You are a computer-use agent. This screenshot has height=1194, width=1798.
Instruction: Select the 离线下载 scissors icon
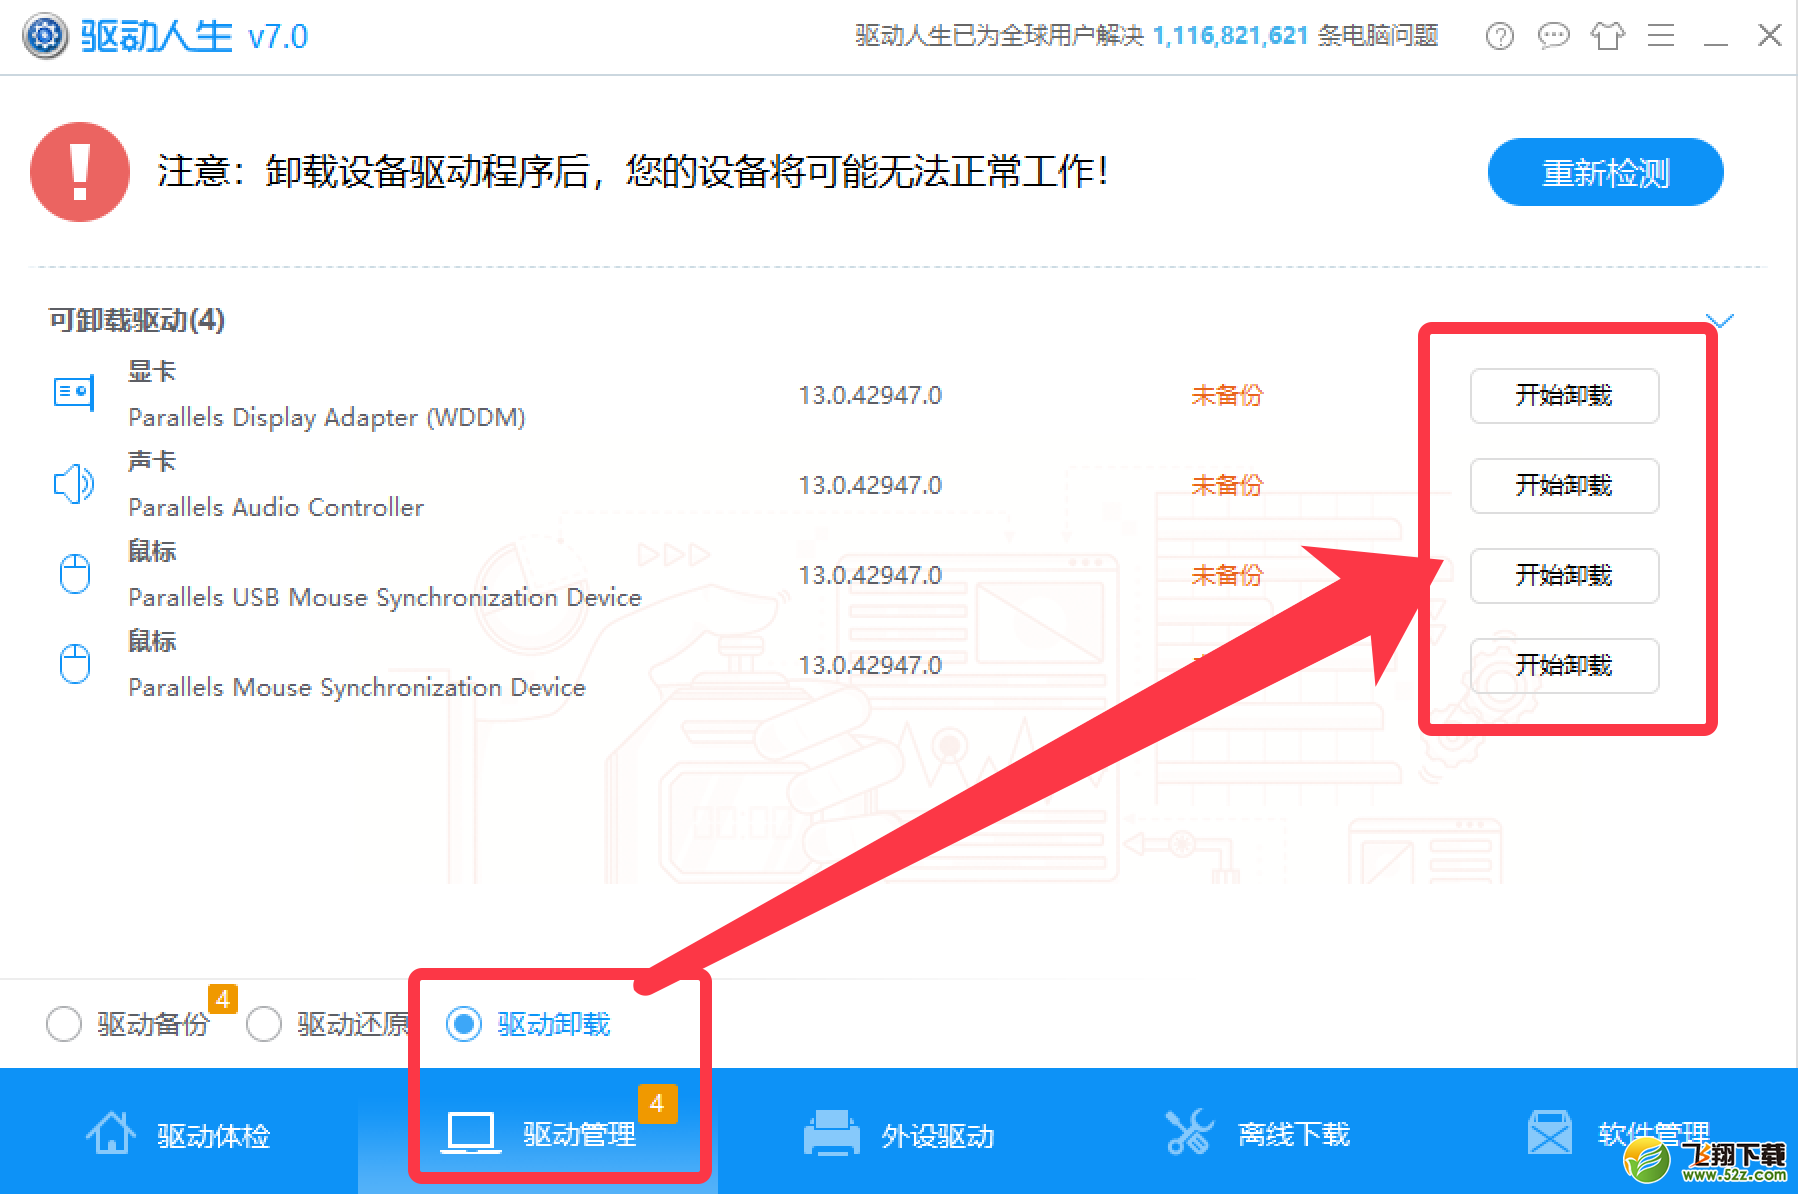pos(1190,1133)
